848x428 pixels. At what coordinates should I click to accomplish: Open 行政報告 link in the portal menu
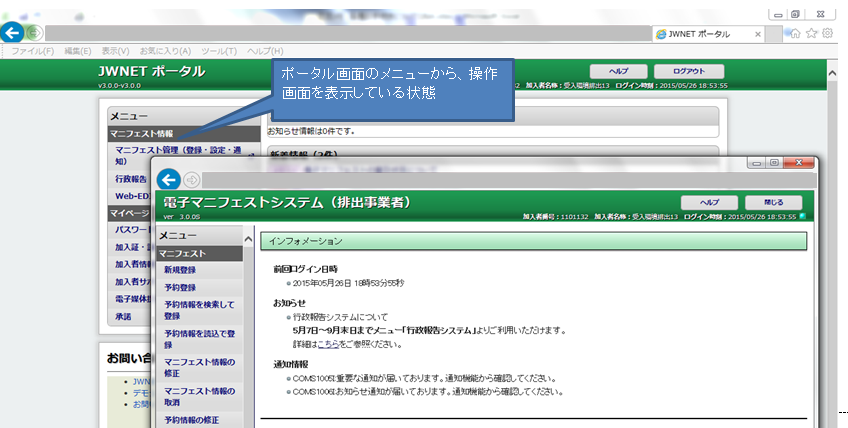[x=131, y=179]
